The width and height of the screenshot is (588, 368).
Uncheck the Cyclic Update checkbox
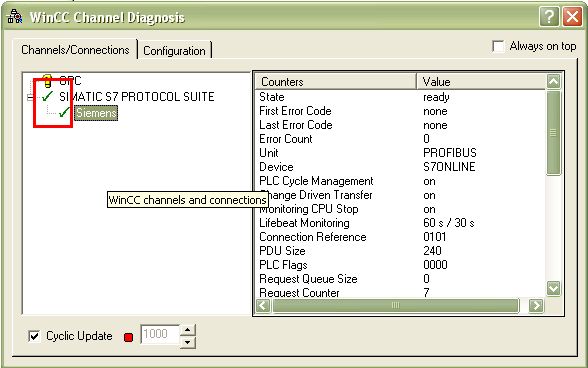click(34, 336)
